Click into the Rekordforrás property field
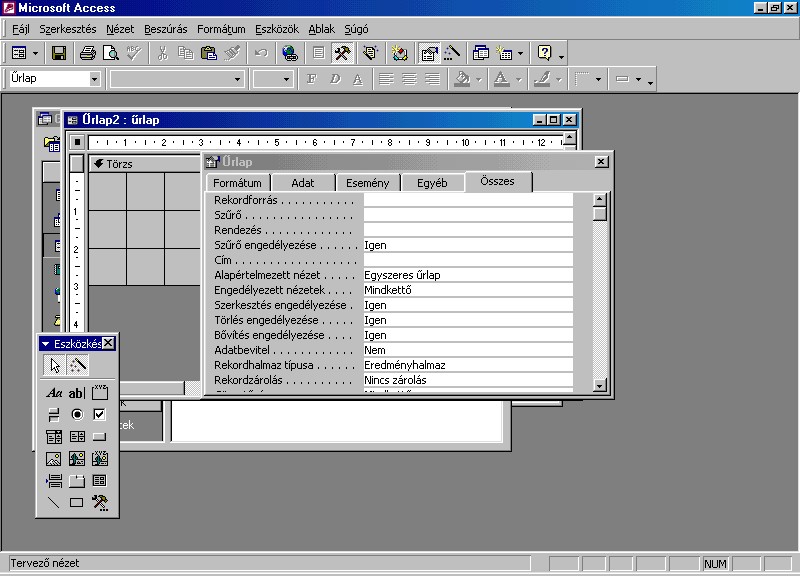This screenshot has height=576, width=800. (467, 200)
